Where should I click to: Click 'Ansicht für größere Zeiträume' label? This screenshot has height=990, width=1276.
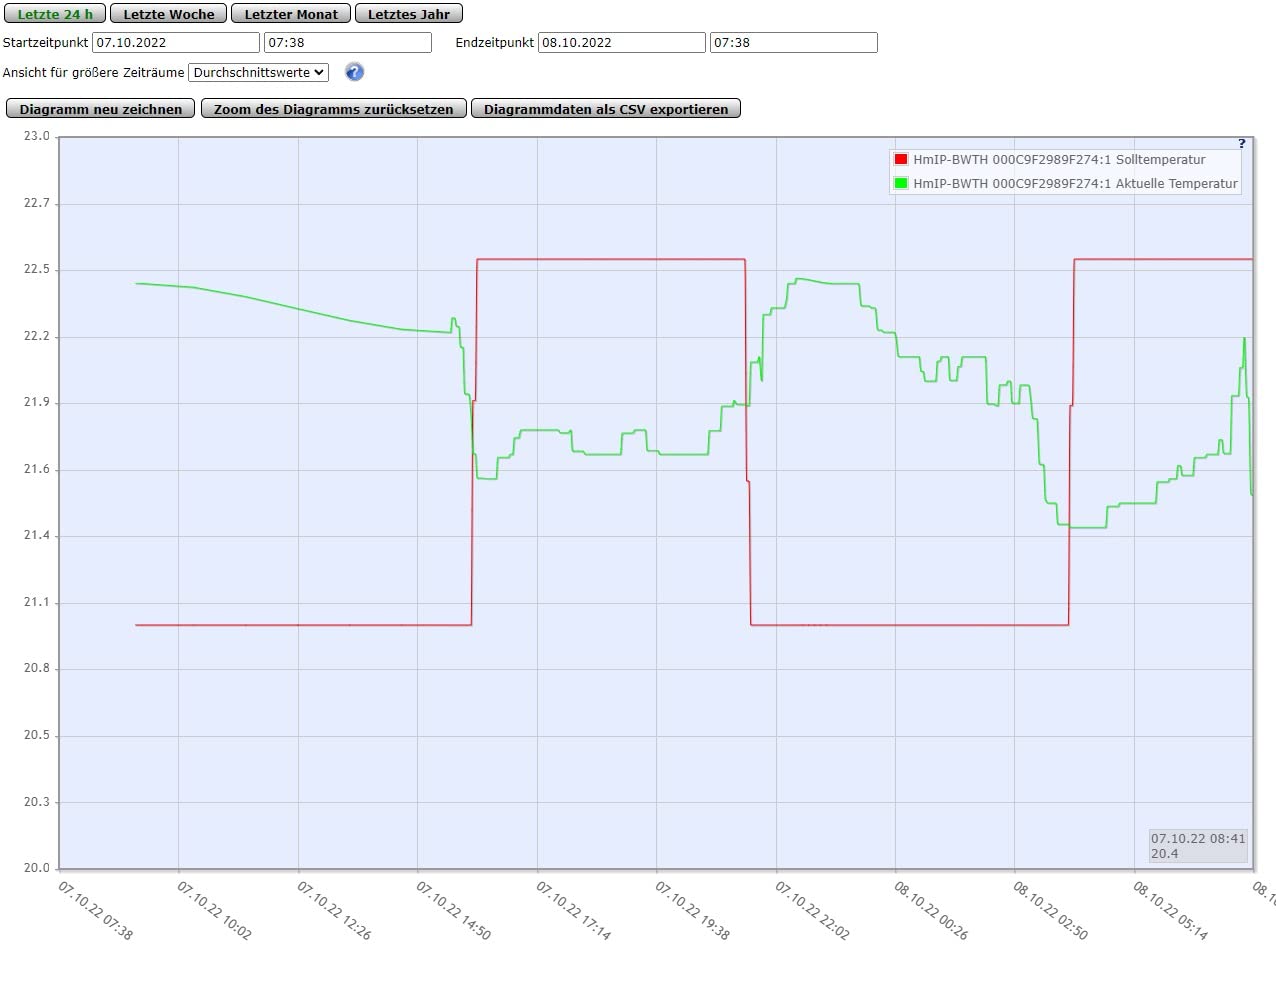pos(94,72)
